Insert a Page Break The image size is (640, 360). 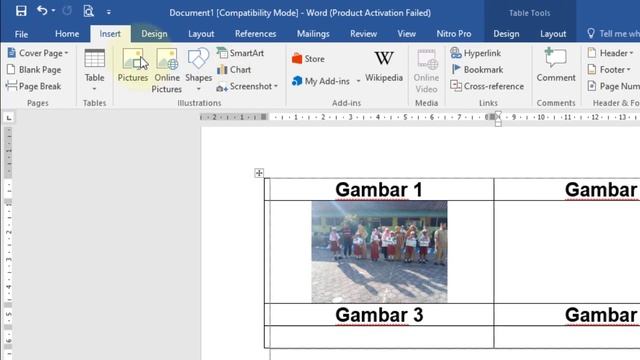coord(34,87)
